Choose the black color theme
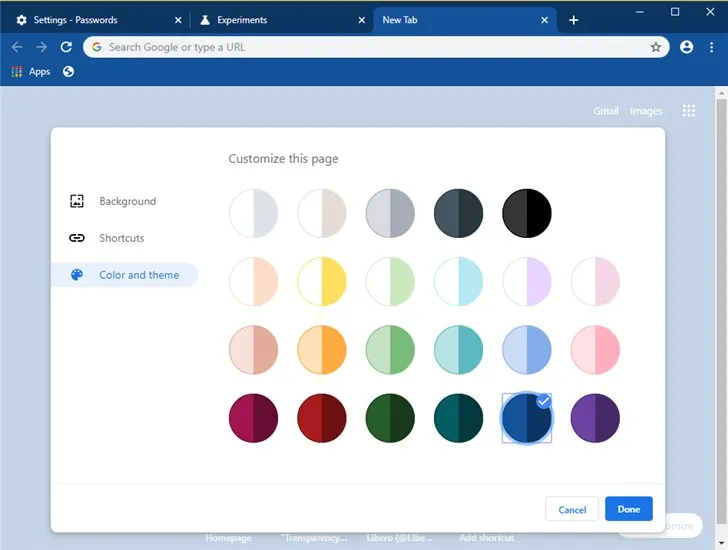This screenshot has height=550, width=728. point(526,213)
